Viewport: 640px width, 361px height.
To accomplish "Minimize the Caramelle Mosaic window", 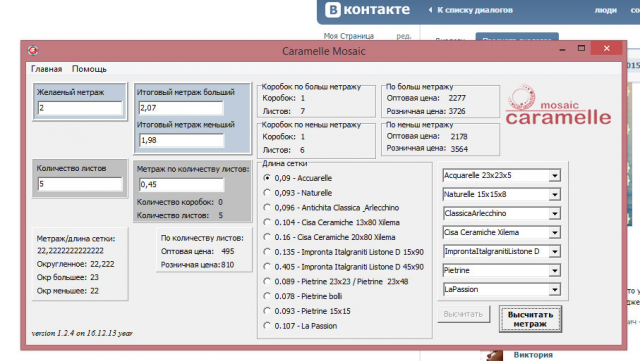I will coord(562,49).
